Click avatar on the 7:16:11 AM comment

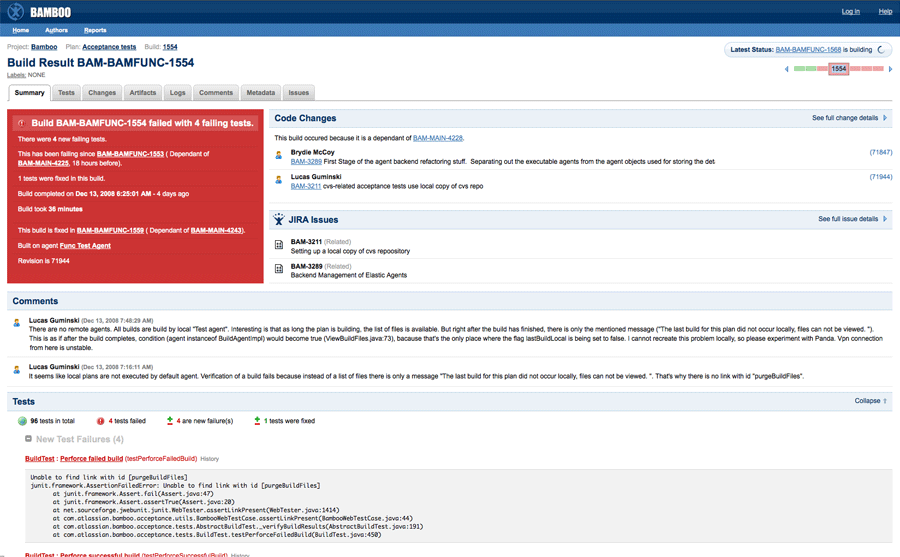pos(17,370)
